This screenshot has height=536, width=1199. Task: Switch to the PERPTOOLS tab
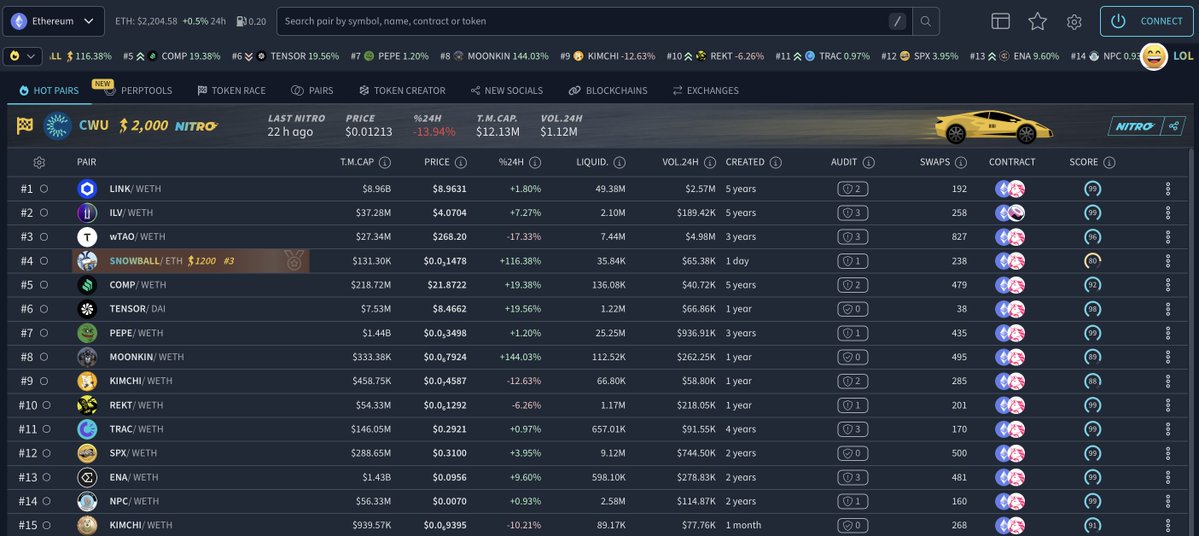(x=138, y=90)
